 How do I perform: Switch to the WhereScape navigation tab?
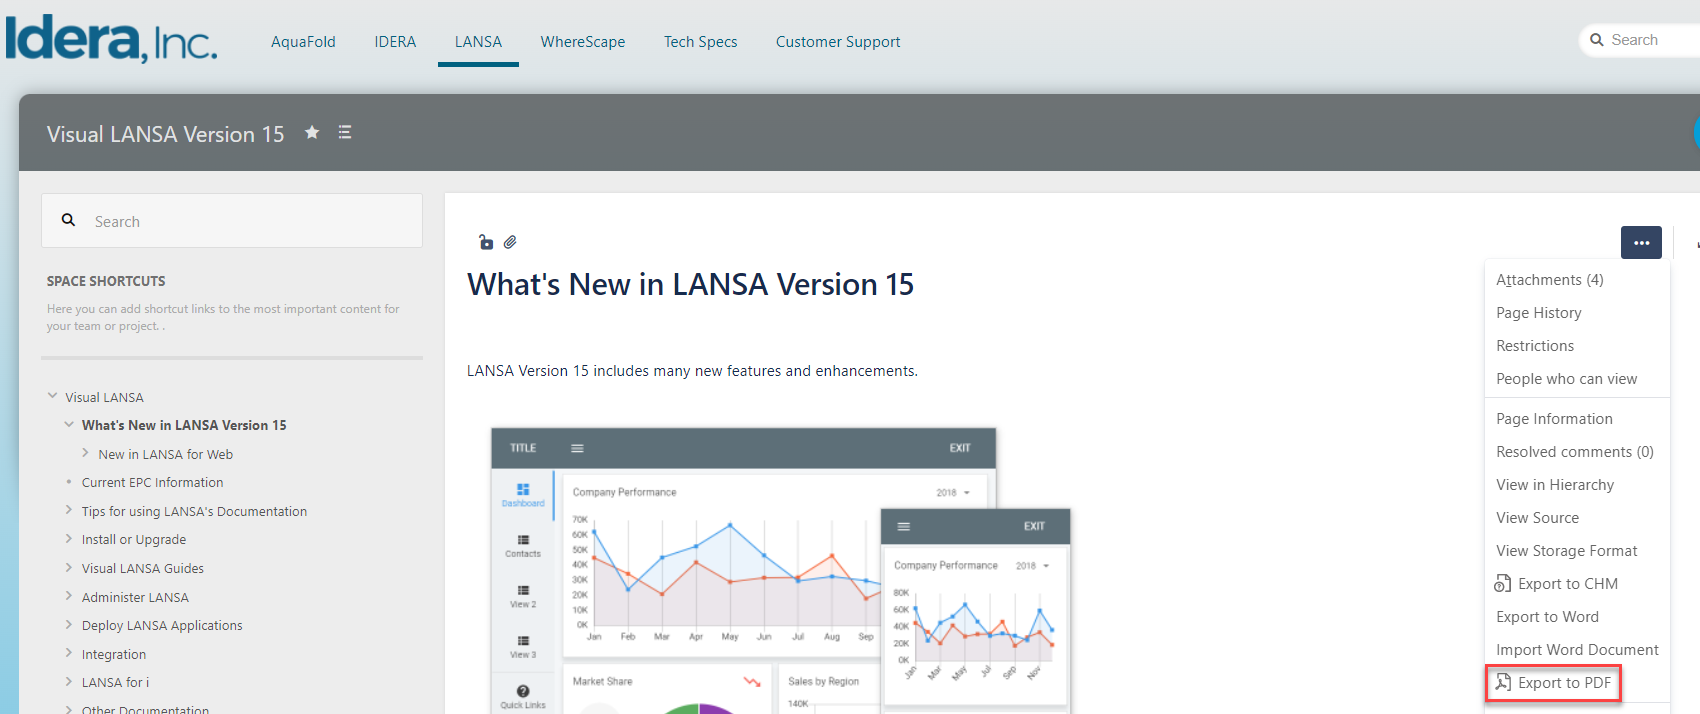[x=582, y=42]
